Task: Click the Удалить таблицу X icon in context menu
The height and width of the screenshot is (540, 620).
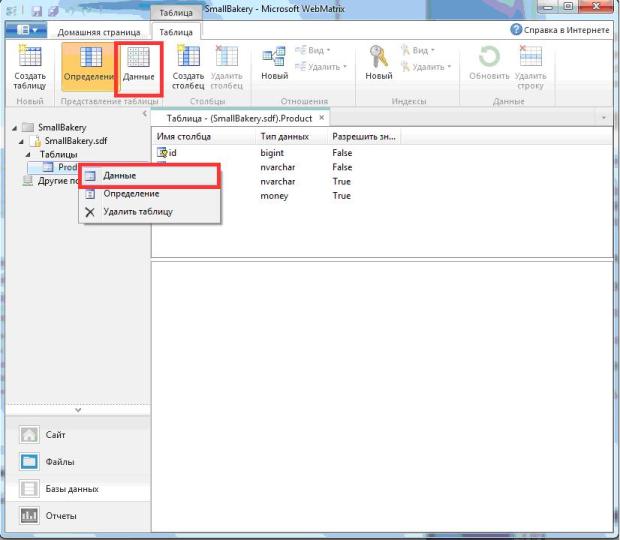Action: pos(90,212)
